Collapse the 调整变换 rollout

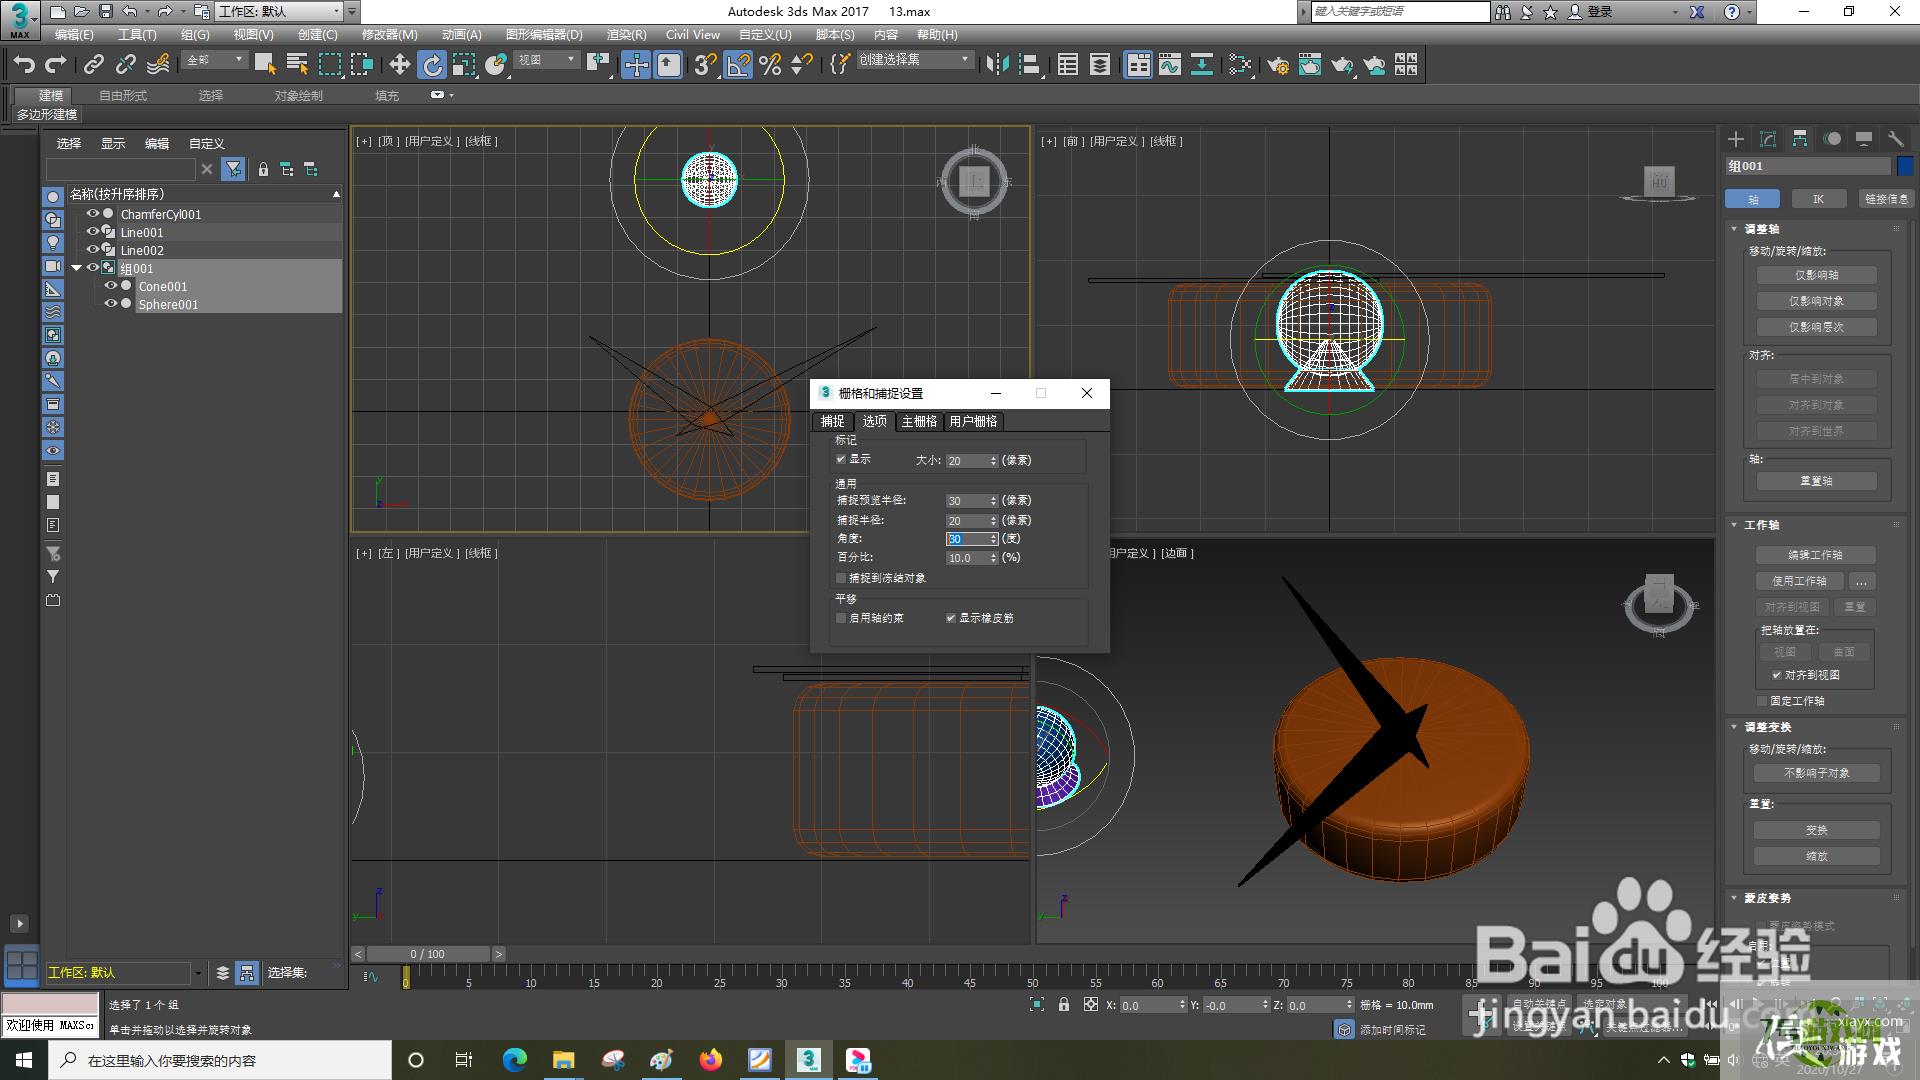pos(1735,727)
